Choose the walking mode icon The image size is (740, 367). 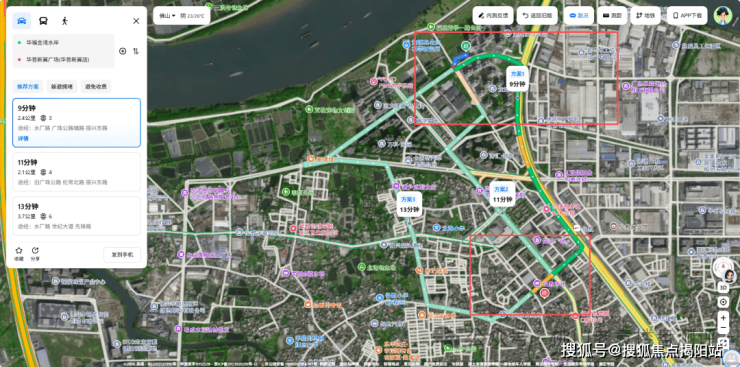coord(65,21)
